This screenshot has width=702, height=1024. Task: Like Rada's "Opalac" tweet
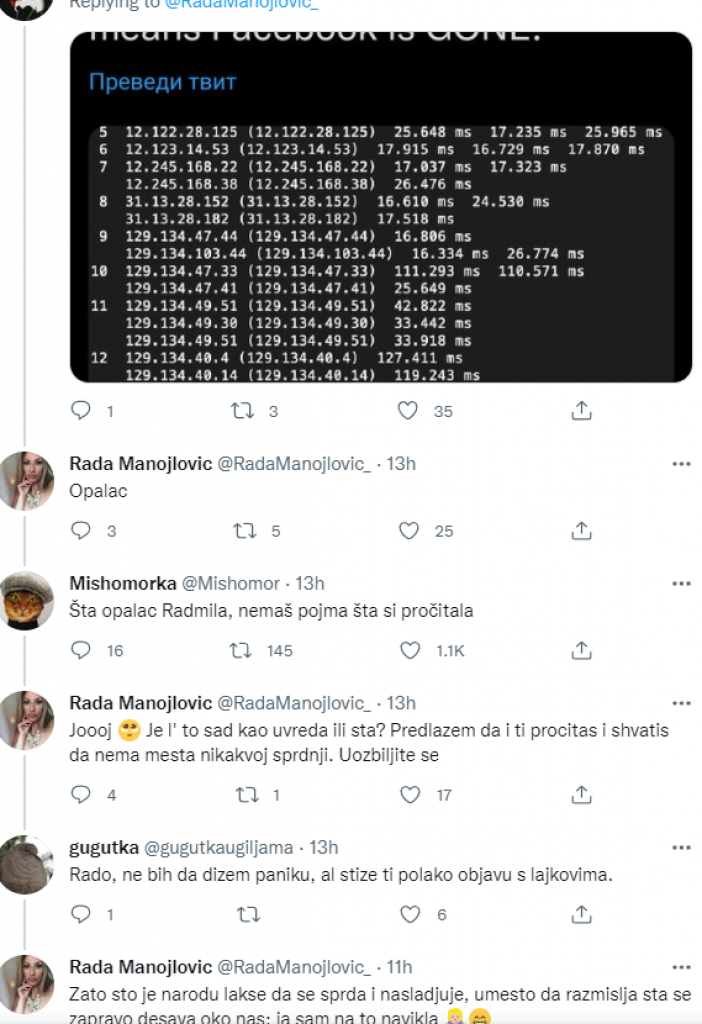tap(408, 531)
